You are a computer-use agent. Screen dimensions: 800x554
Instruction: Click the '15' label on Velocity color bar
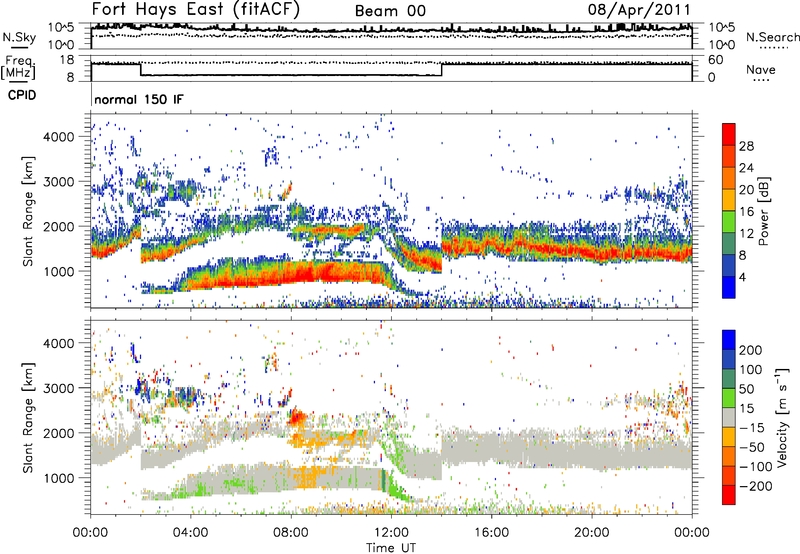(746, 409)
